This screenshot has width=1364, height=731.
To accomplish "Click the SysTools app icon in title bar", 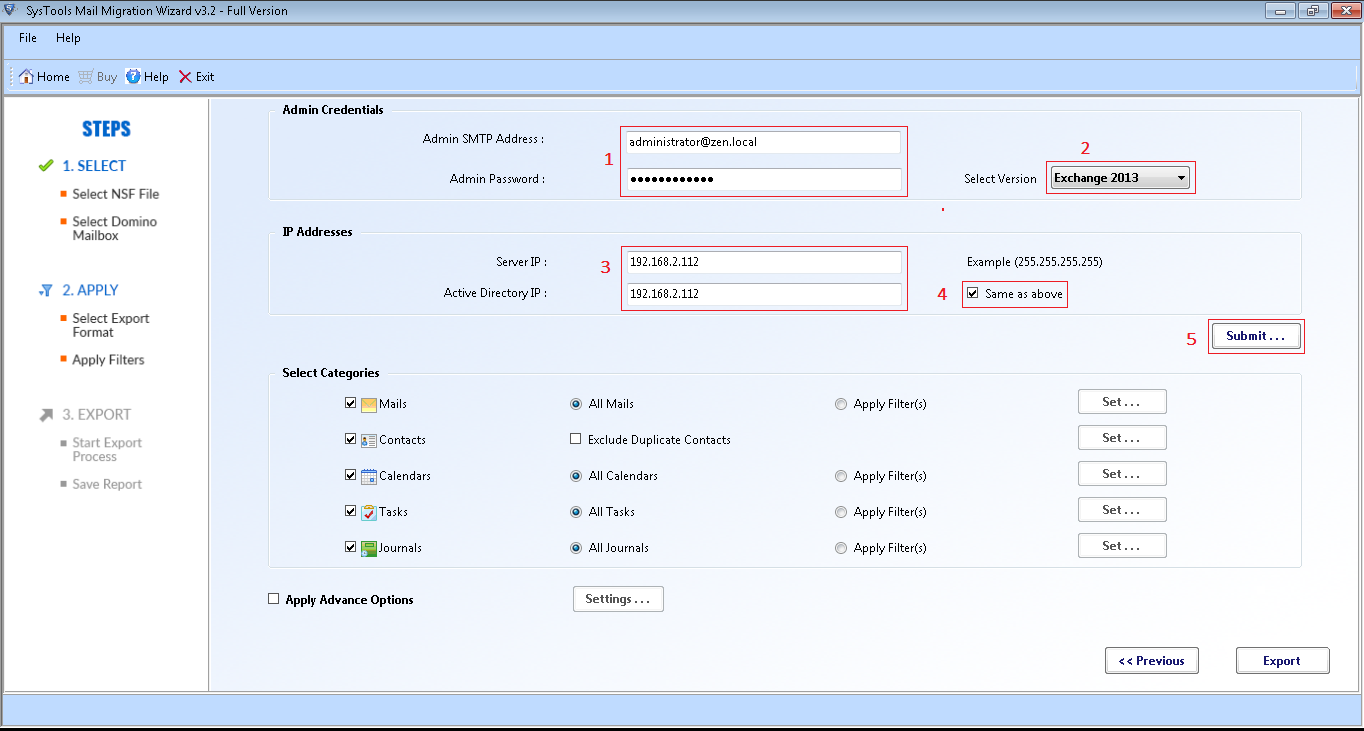I will tap(10, 11).
